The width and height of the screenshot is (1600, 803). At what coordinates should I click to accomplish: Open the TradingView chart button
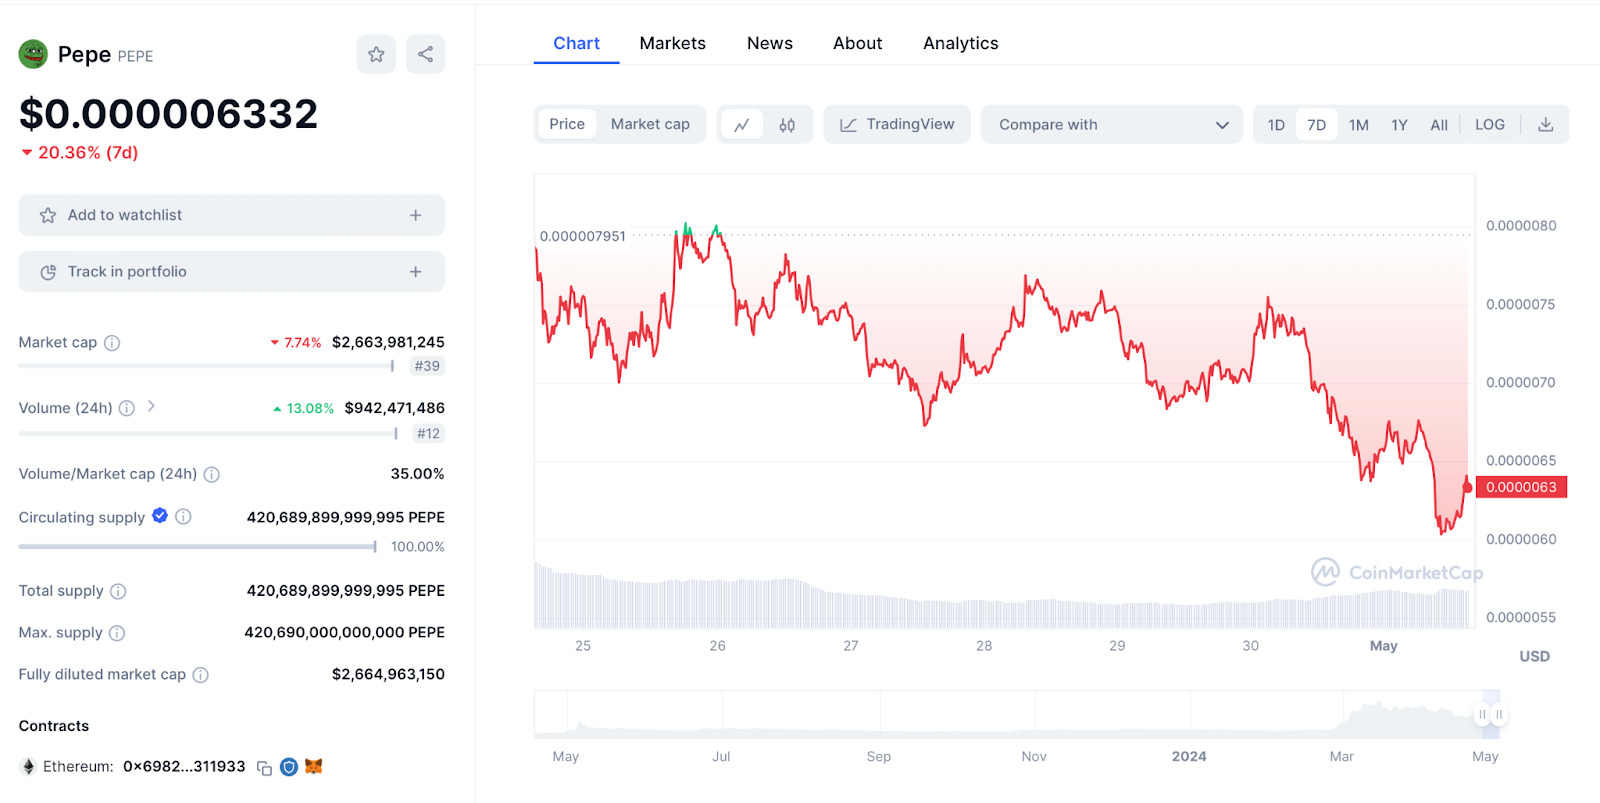coord(897,125)
